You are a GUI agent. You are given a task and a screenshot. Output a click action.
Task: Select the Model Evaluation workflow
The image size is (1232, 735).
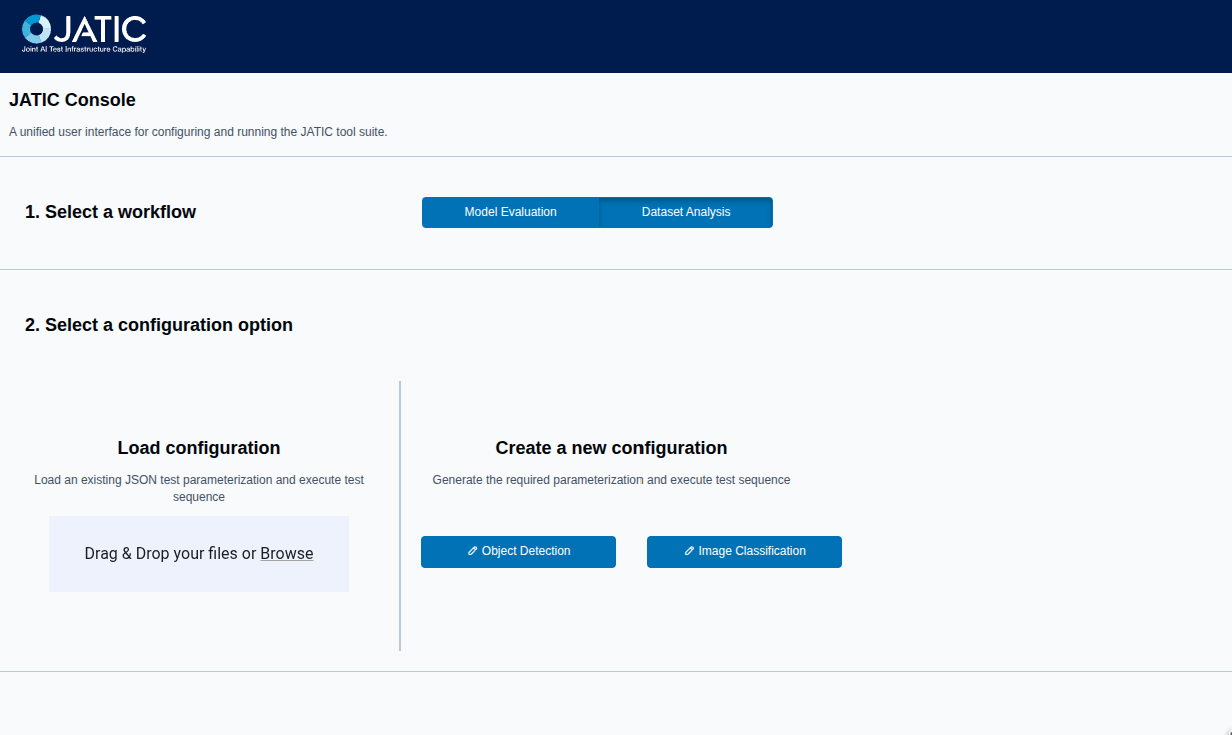(x=510, y=212)
